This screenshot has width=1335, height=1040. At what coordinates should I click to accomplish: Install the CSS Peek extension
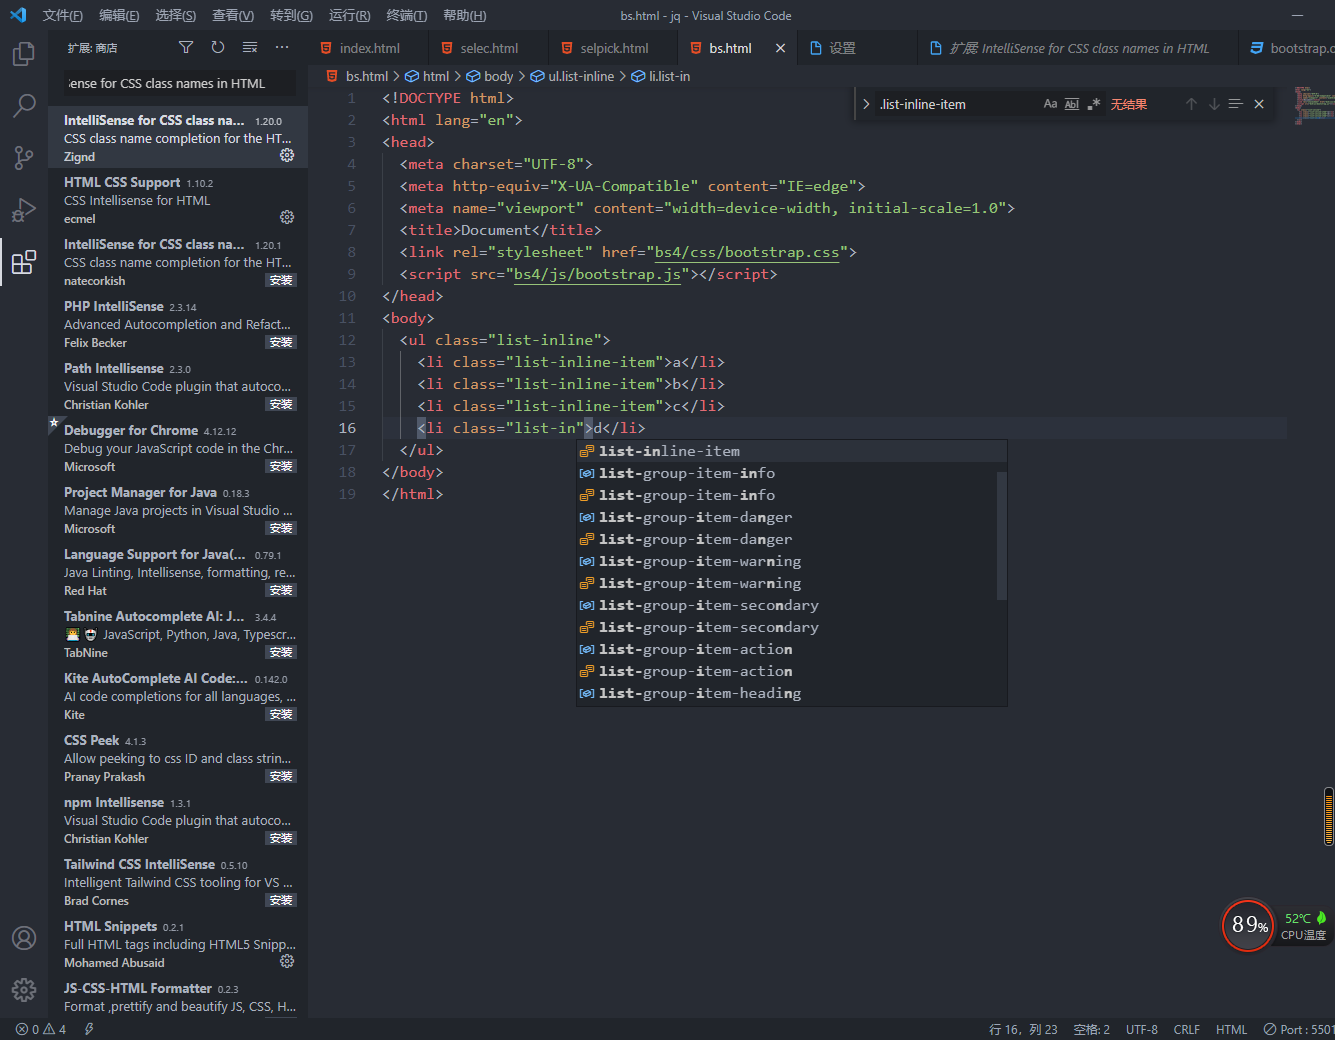[281, 776]
